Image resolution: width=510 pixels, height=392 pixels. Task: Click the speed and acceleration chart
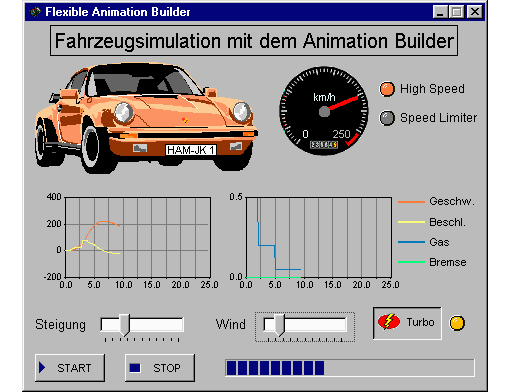[138, 237]
